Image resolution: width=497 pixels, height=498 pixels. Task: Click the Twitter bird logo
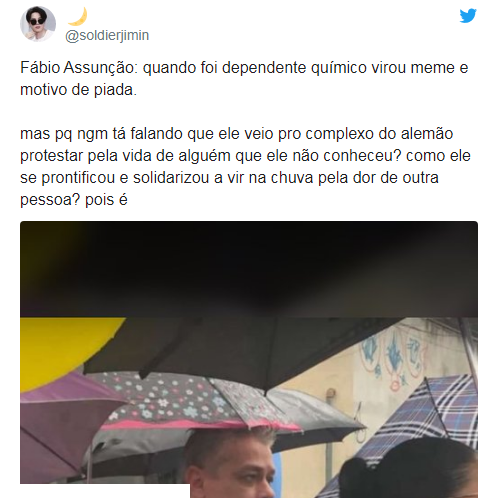tap(468, 16)
